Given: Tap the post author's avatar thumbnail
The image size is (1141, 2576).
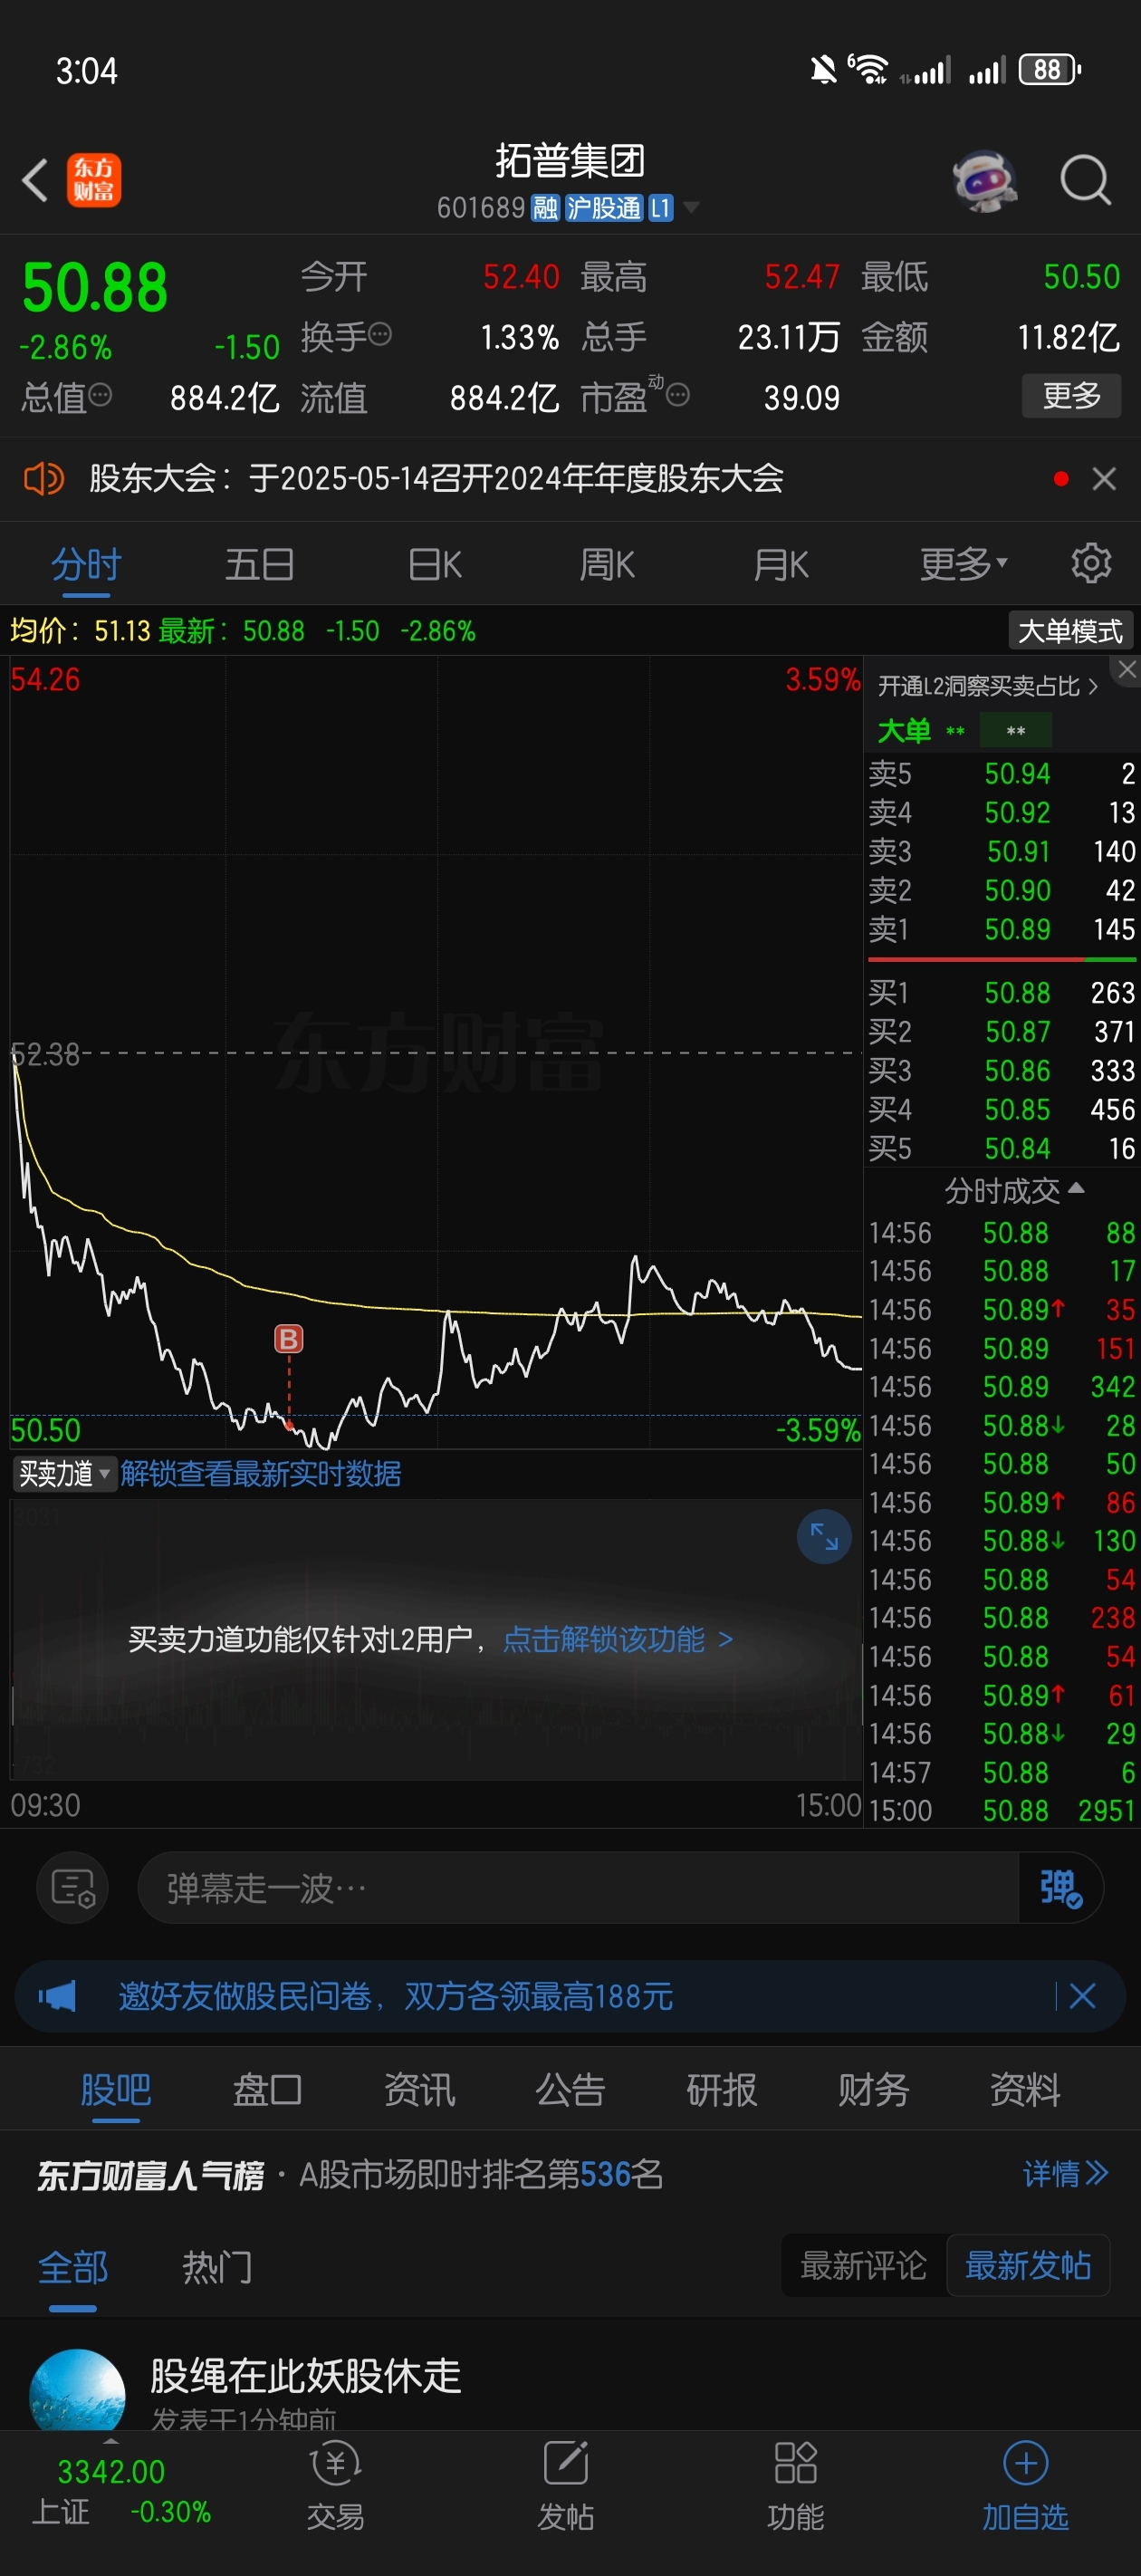Looking at the screenshot, I should pos(78,2391).
